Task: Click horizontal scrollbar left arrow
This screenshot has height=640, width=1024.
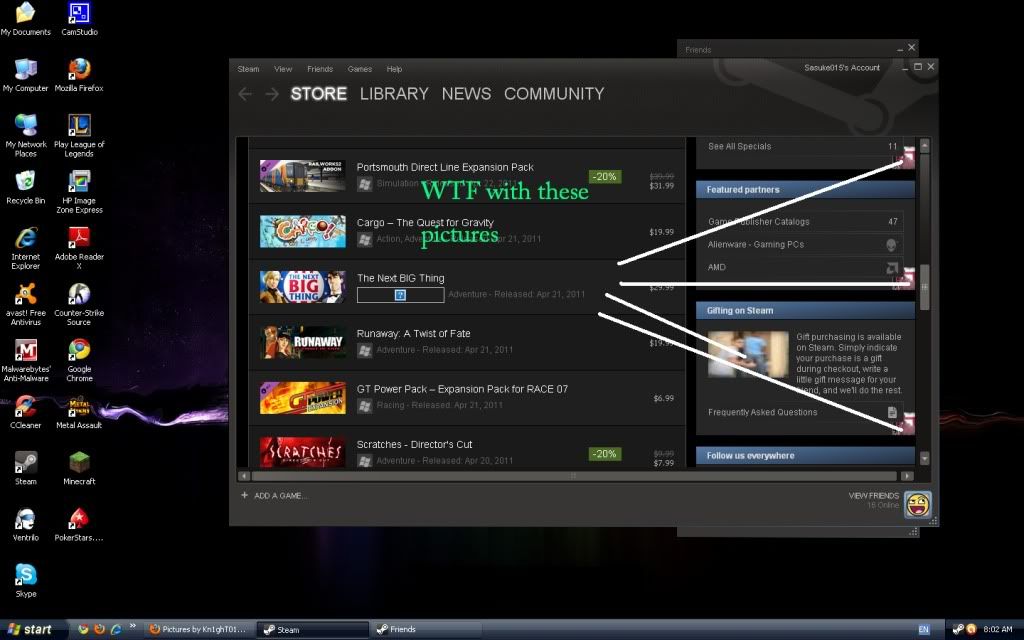Action: [x=244, y=476]
